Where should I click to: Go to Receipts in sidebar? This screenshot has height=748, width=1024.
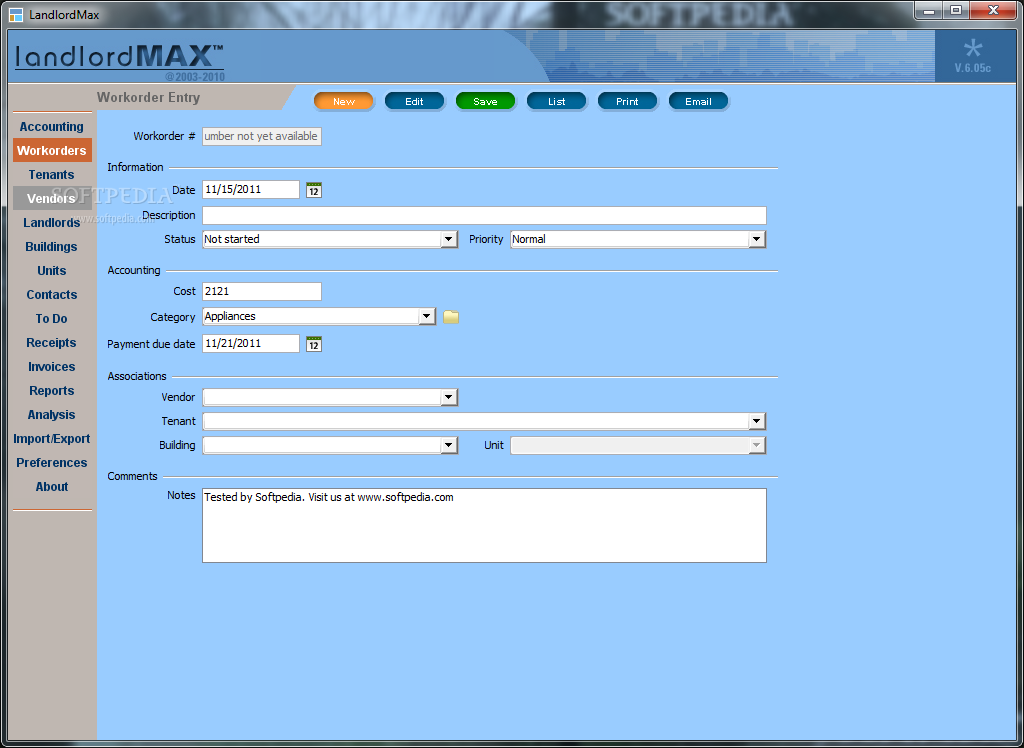click(x=52, y=343)
